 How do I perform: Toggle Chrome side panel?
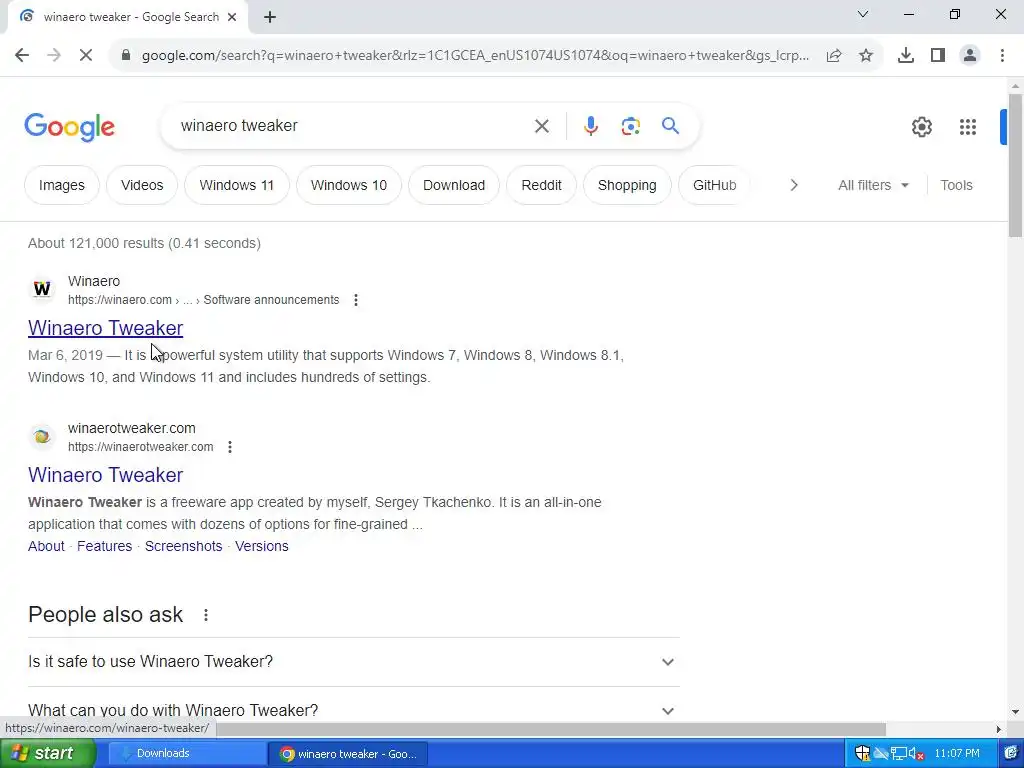[x=938, y=56]
